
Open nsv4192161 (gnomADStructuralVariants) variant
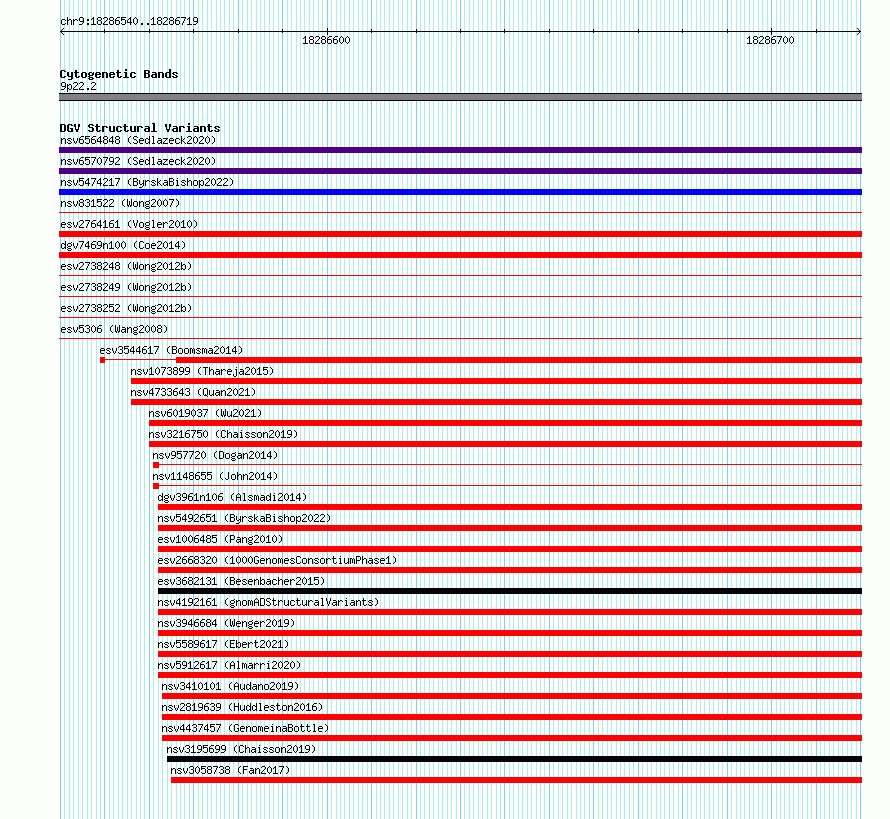click(268, 602)
